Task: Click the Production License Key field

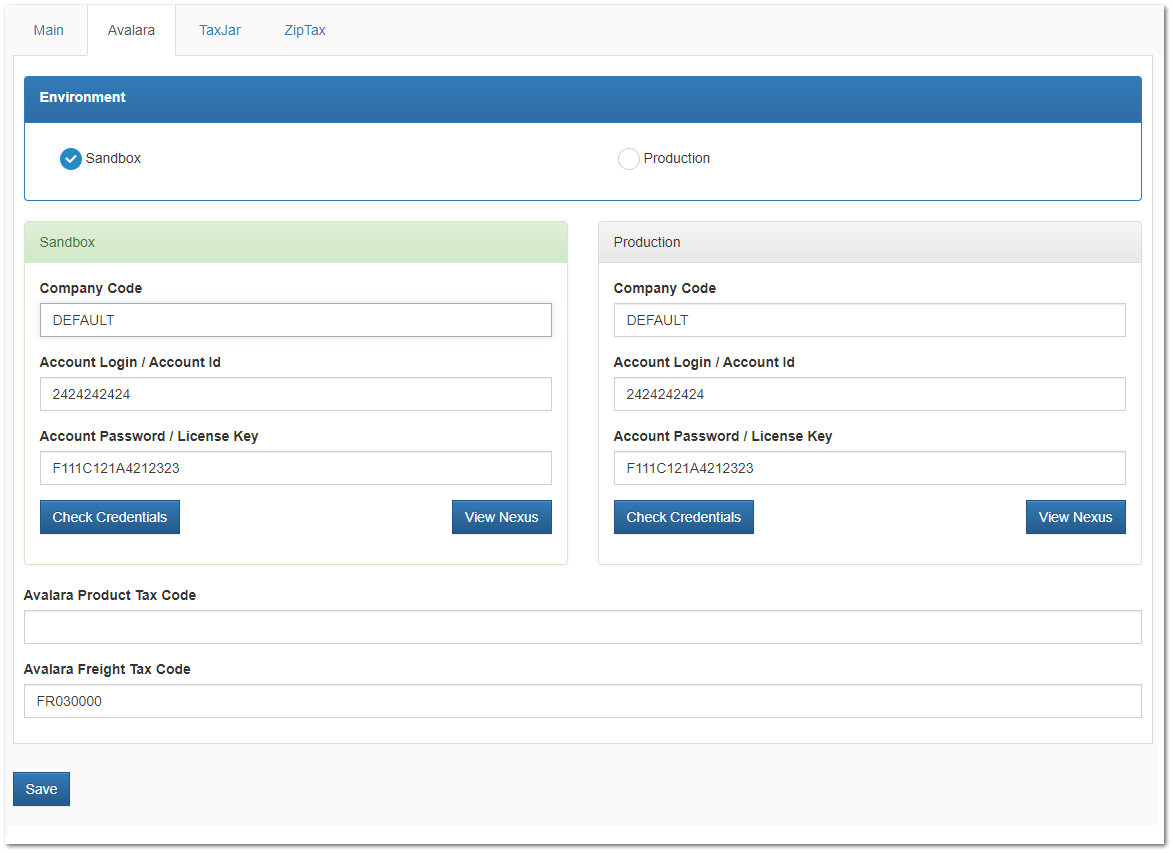Action: [x=869, y=468]
